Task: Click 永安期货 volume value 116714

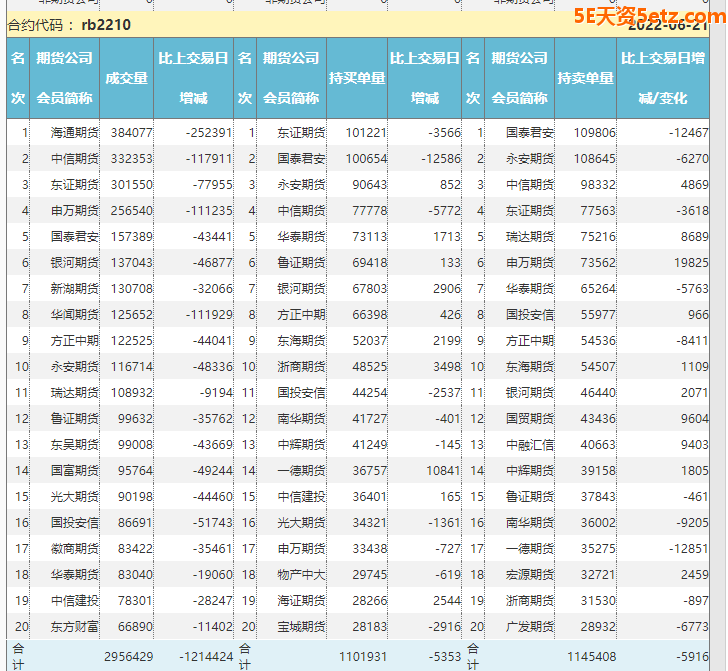Action: click(131, 367)
